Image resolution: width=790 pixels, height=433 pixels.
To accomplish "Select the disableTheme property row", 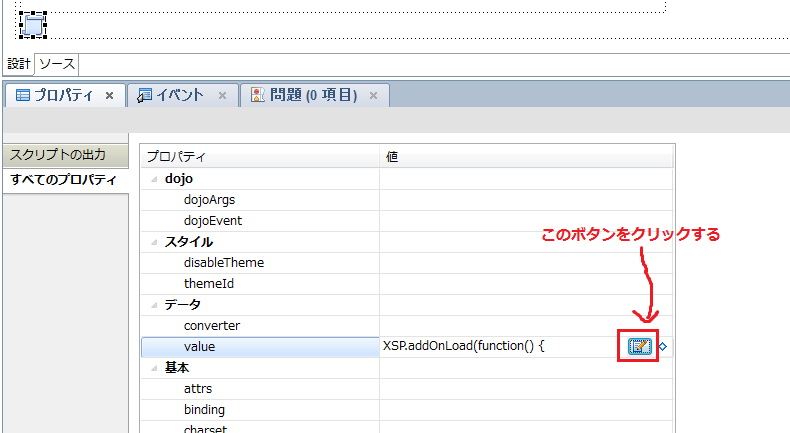I will pyautogui.click(x=260, y=263).
